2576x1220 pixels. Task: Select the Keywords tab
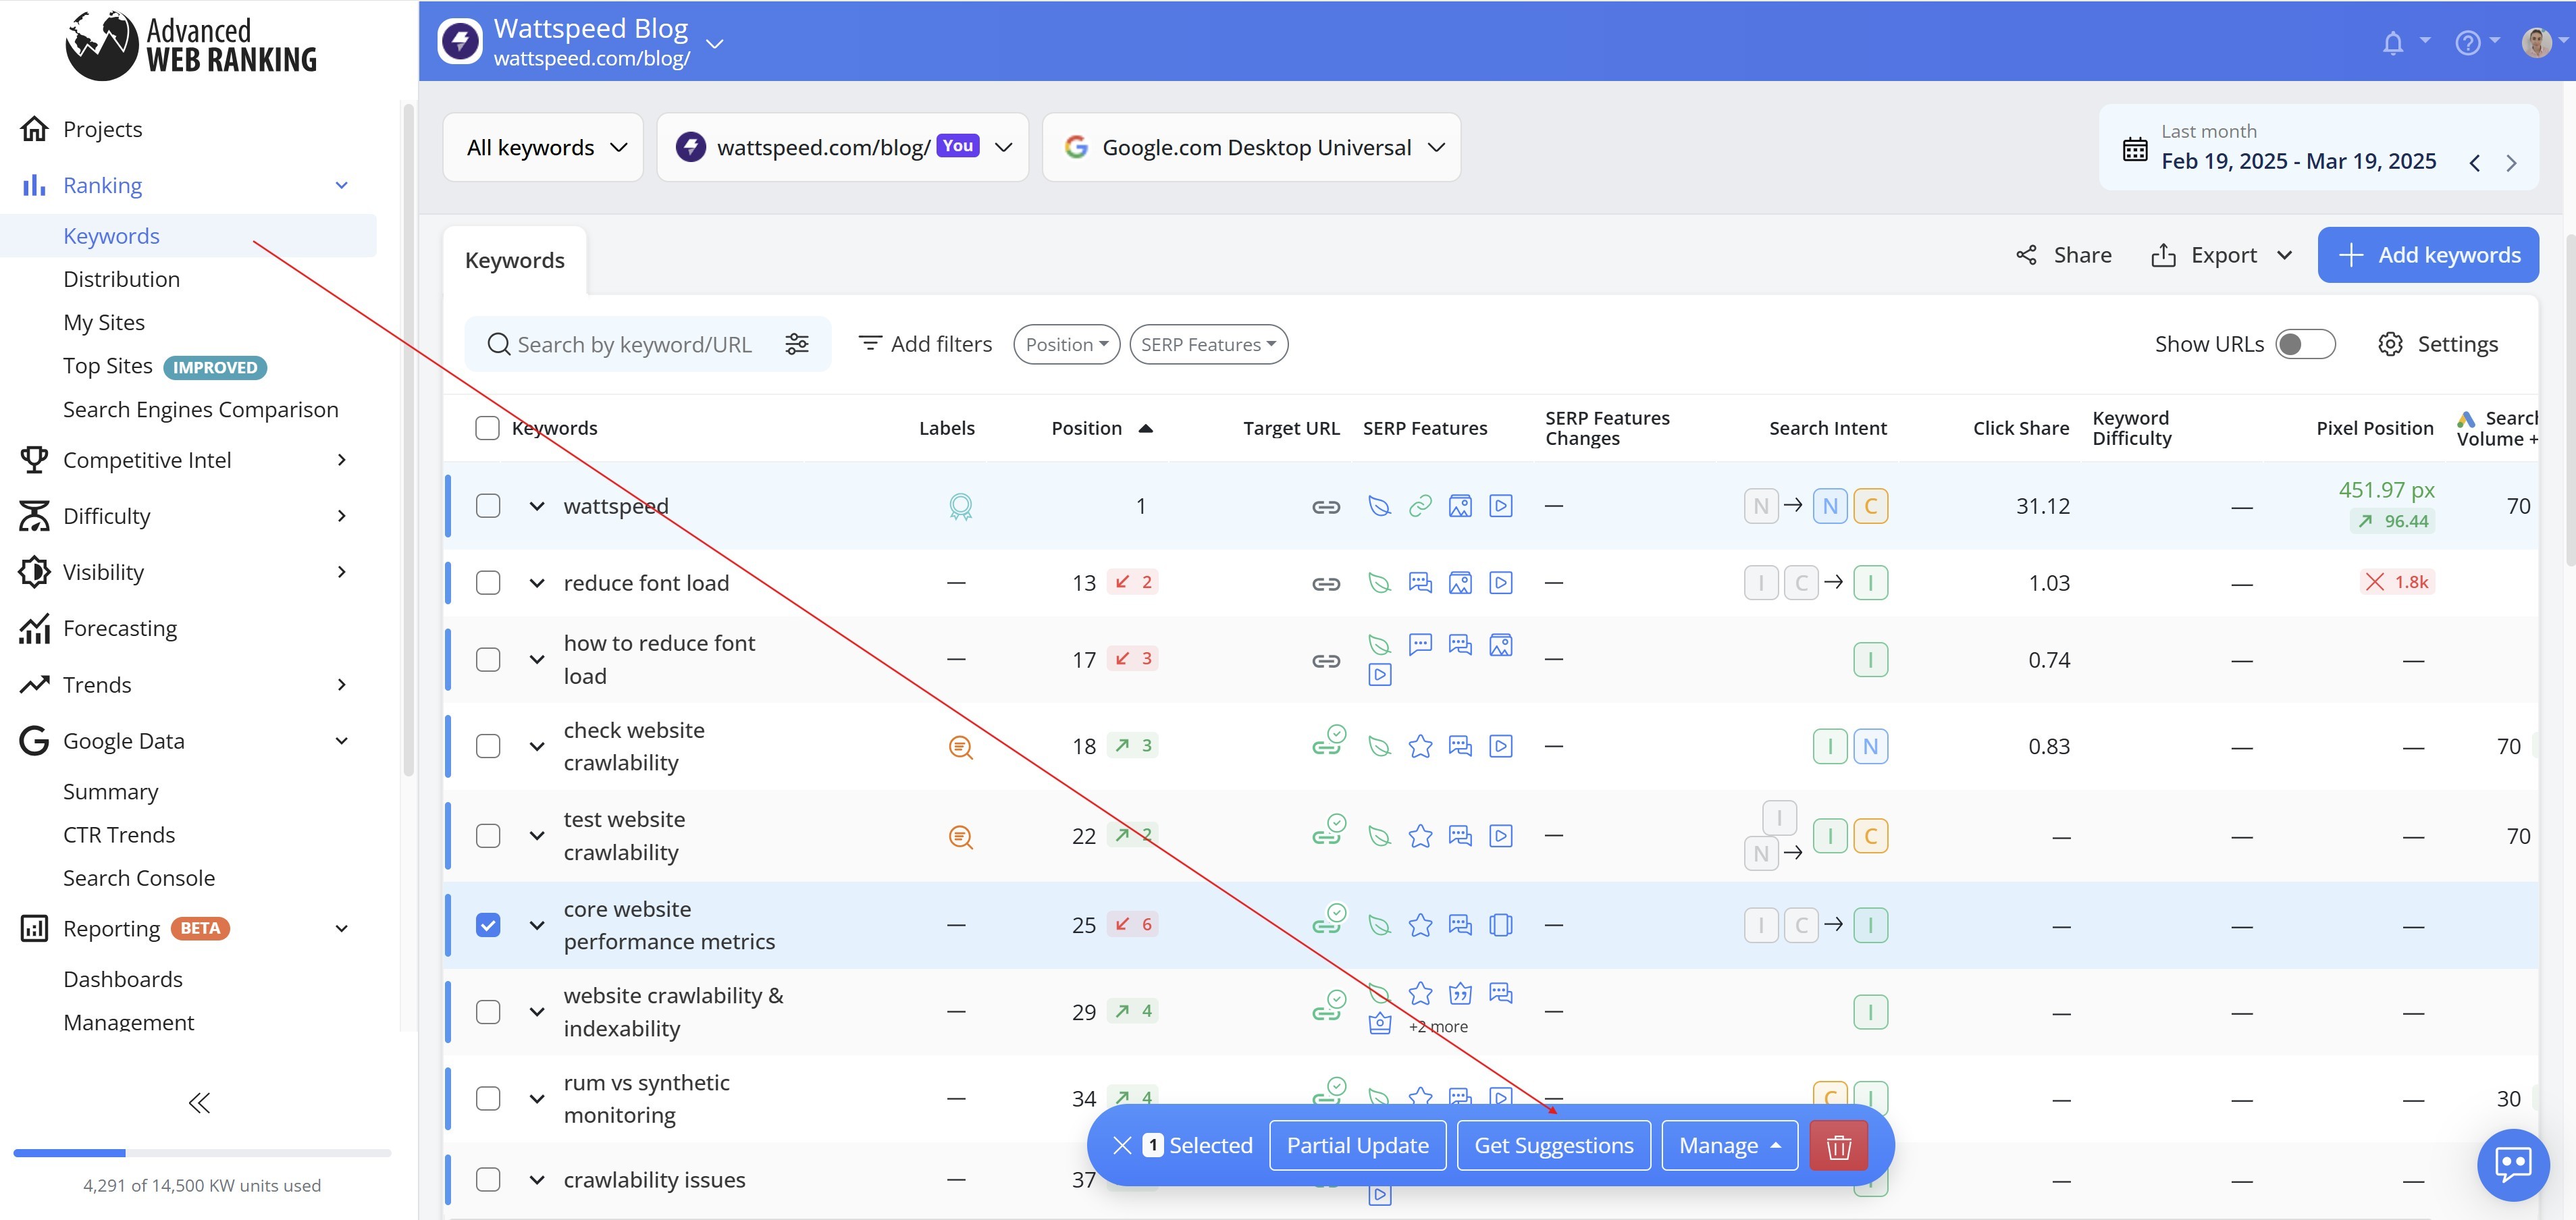(514, 260)
